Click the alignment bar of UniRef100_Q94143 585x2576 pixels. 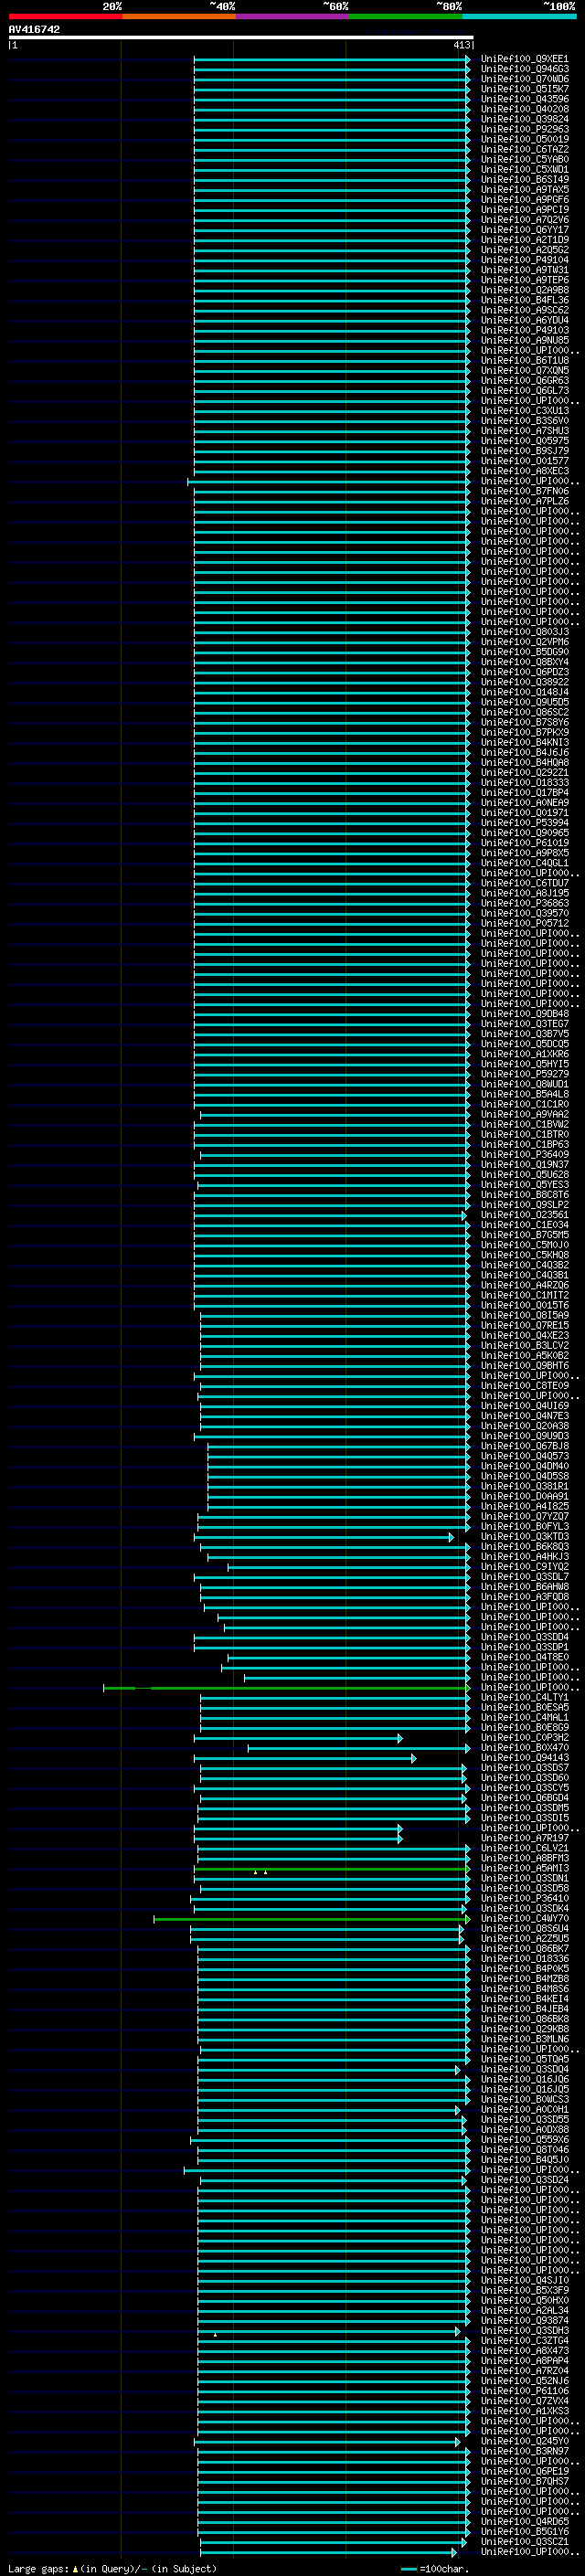(x=305, y=1758)
